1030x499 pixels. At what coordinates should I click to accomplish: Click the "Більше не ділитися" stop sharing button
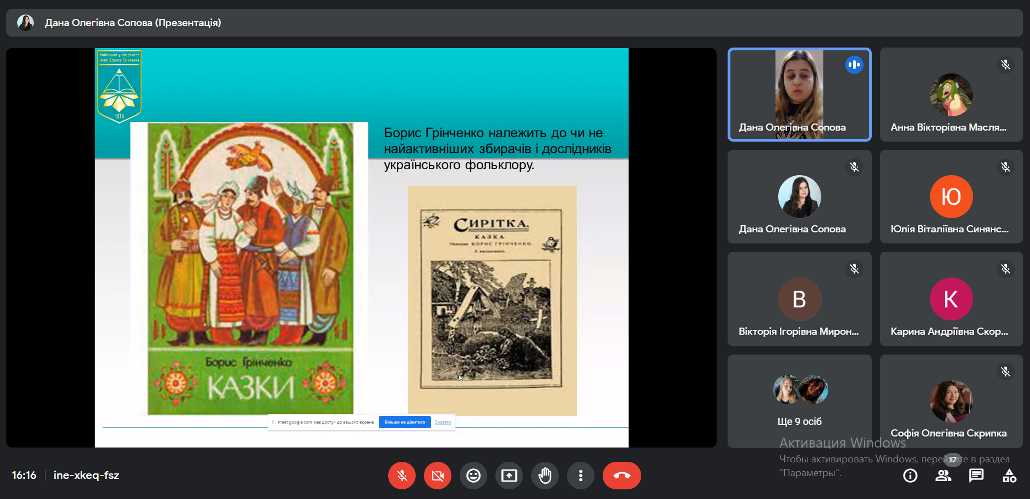click(x=404, y=422)
